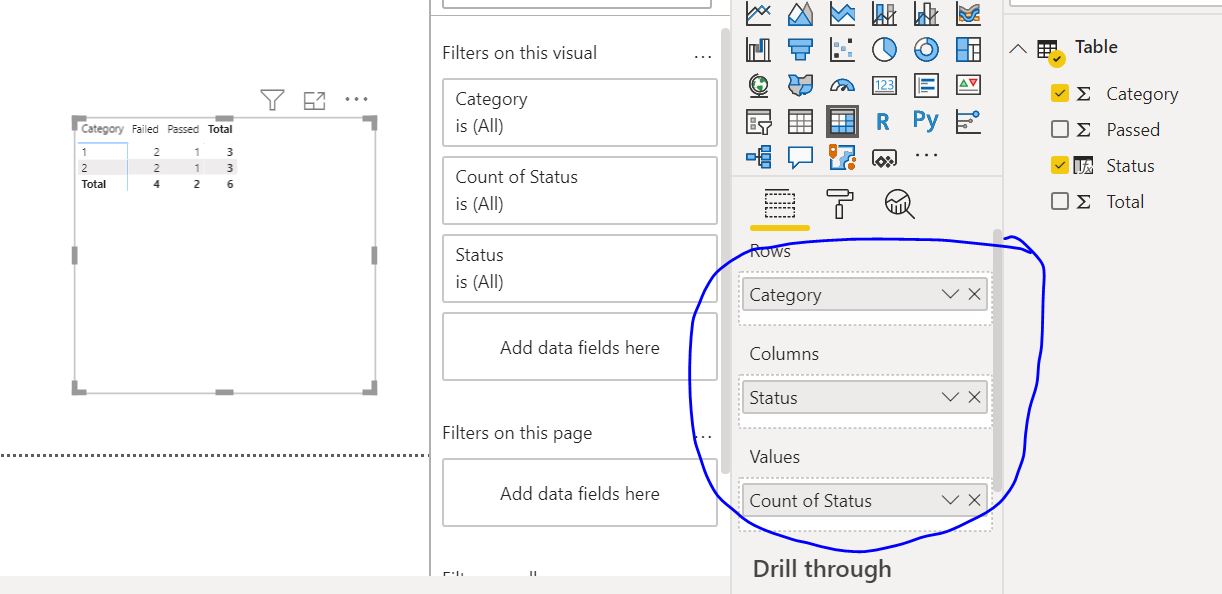Screen dimensions: 1222x594
Task: Select the matrix visual
Action: tap(842, 122)
